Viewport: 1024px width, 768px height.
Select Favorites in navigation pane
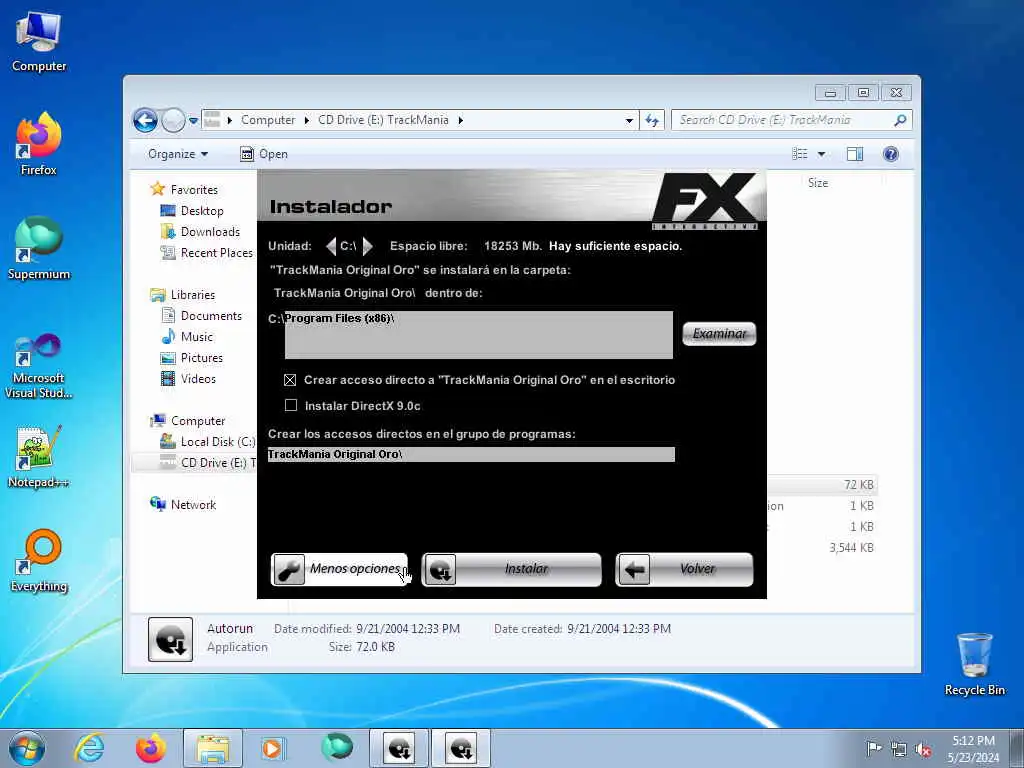[194, 189]
